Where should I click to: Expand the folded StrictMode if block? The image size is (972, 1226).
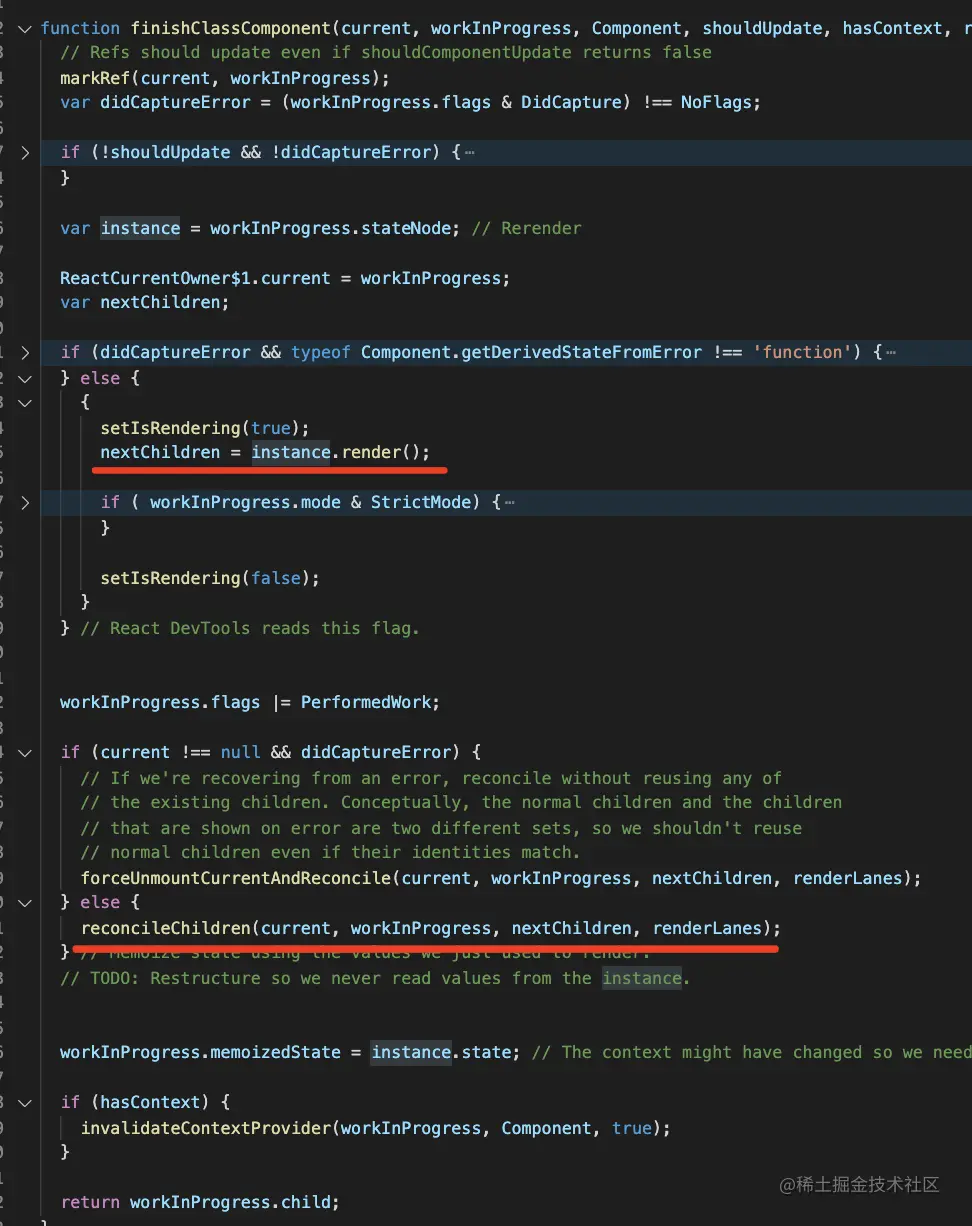coord(25,502)
